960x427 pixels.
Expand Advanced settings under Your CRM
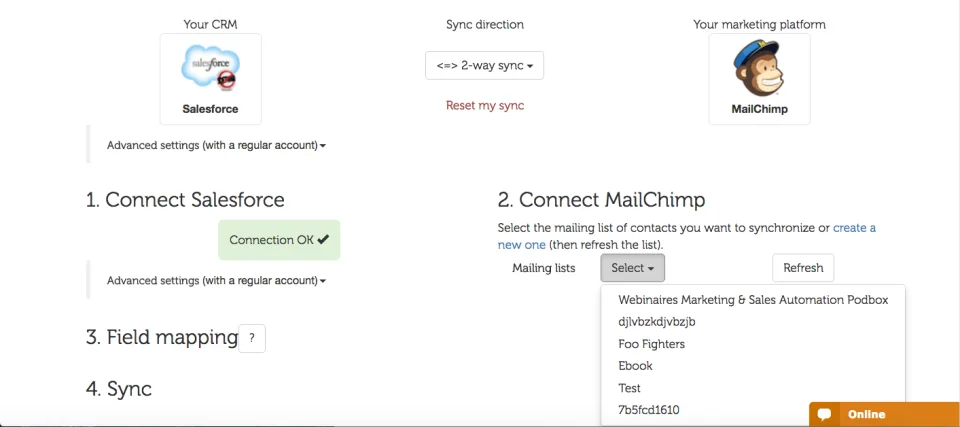point(216,146)
